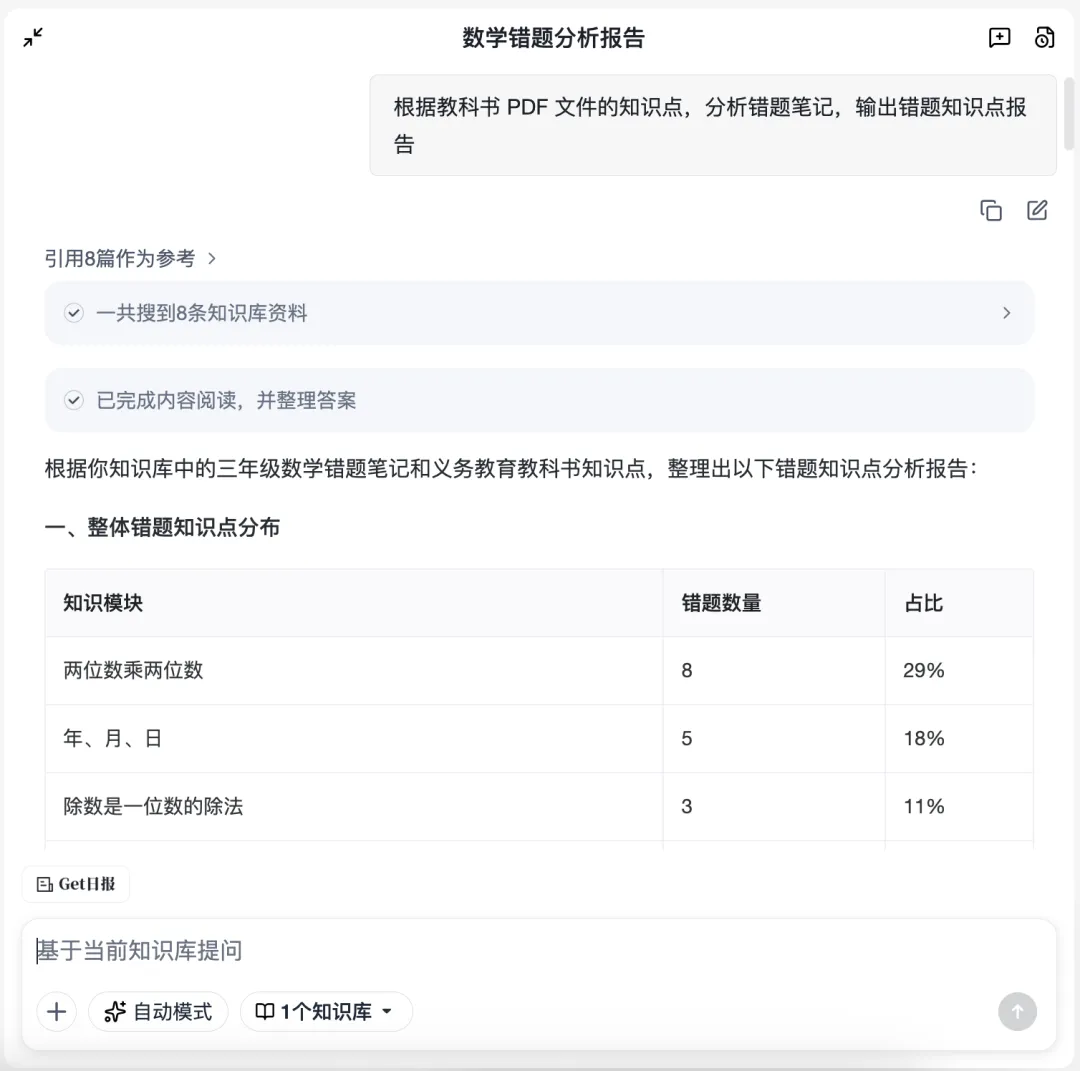Edit the question via the pencil icon
This screenshot has width=1080, height=1071.
1036,210
